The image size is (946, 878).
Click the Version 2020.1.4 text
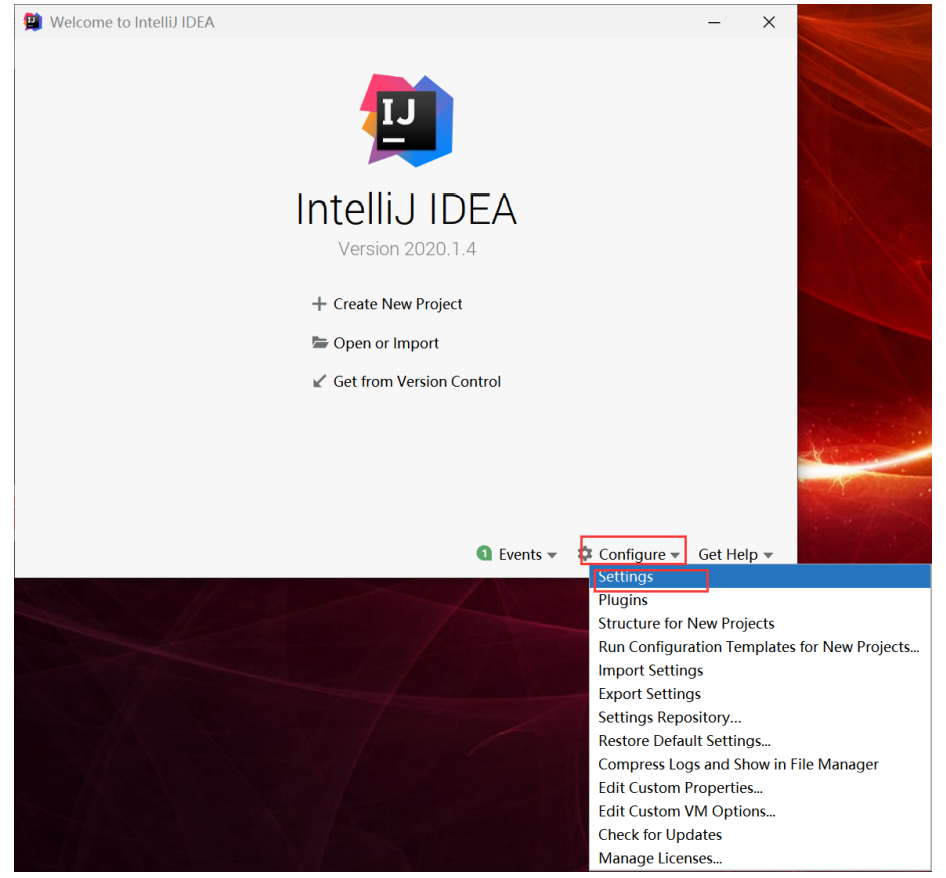pos(407,249)
